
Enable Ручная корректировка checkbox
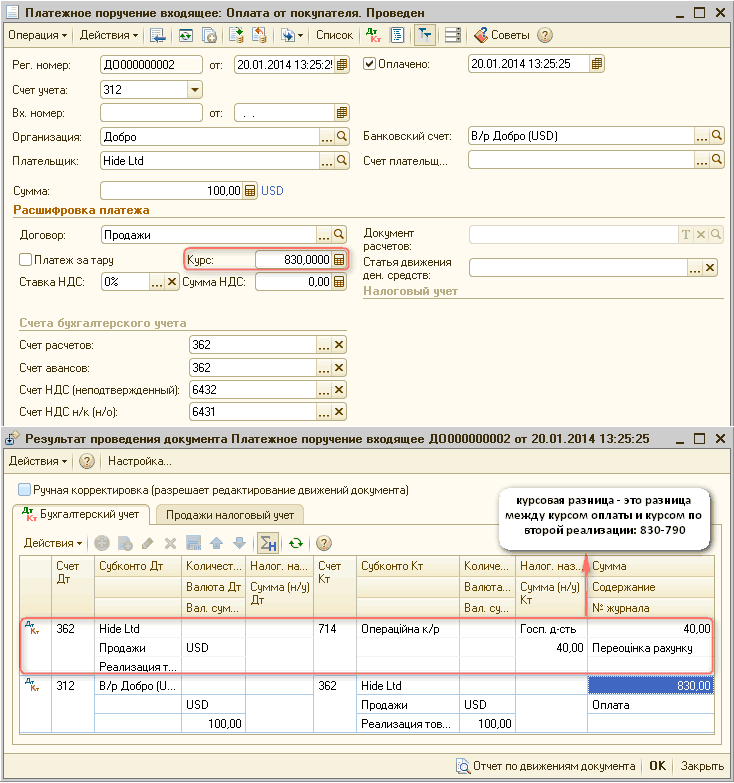[25, 490]
